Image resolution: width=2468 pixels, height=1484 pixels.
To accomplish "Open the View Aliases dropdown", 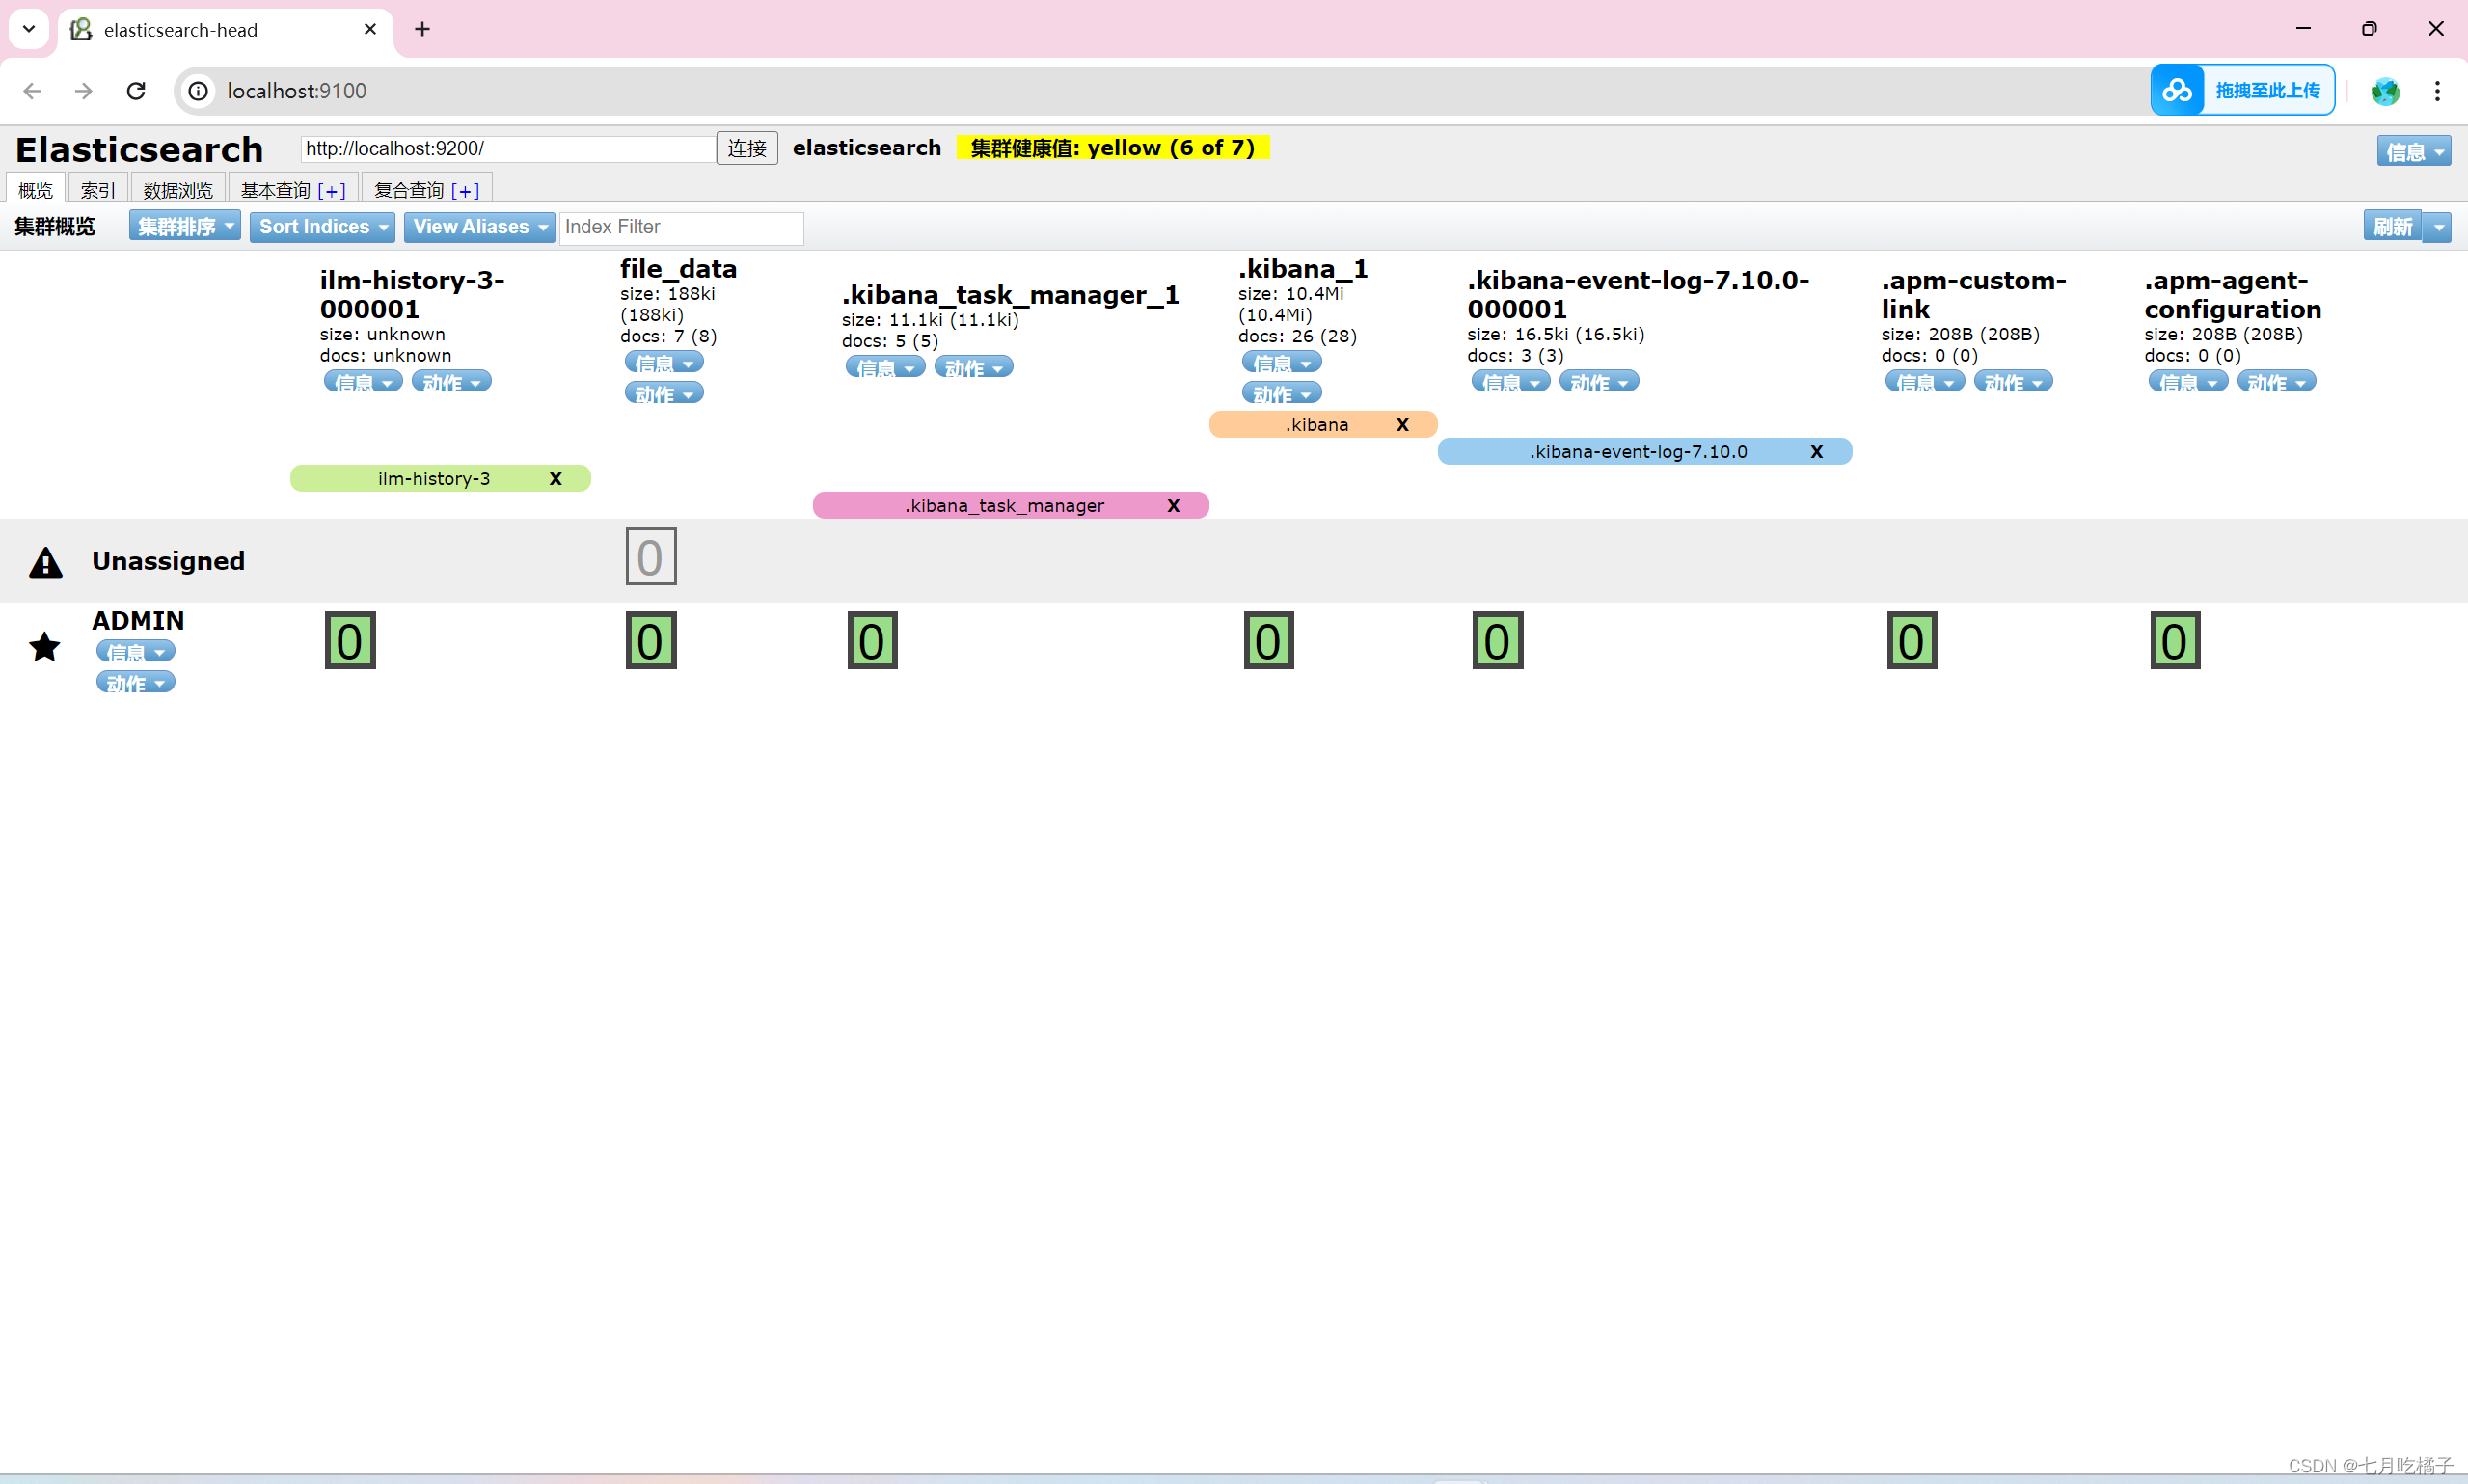I will coord(479,227).
